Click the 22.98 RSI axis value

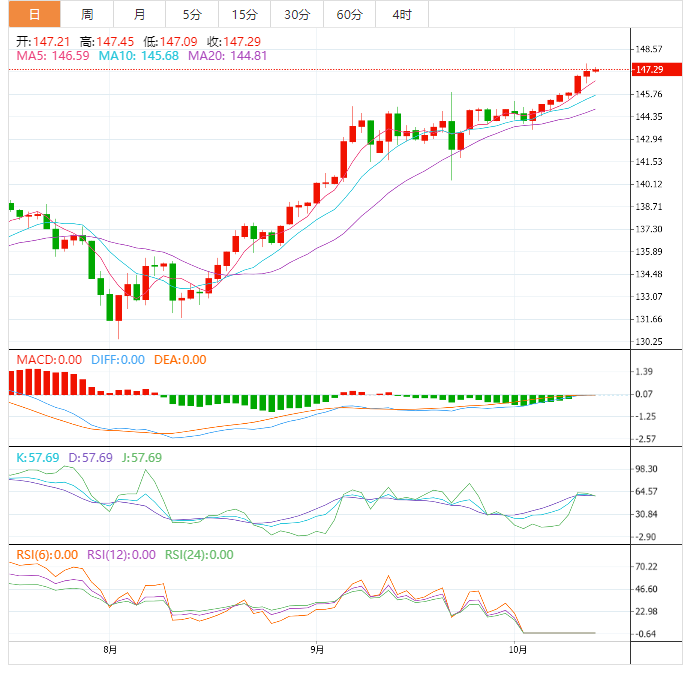click(646, 612)
